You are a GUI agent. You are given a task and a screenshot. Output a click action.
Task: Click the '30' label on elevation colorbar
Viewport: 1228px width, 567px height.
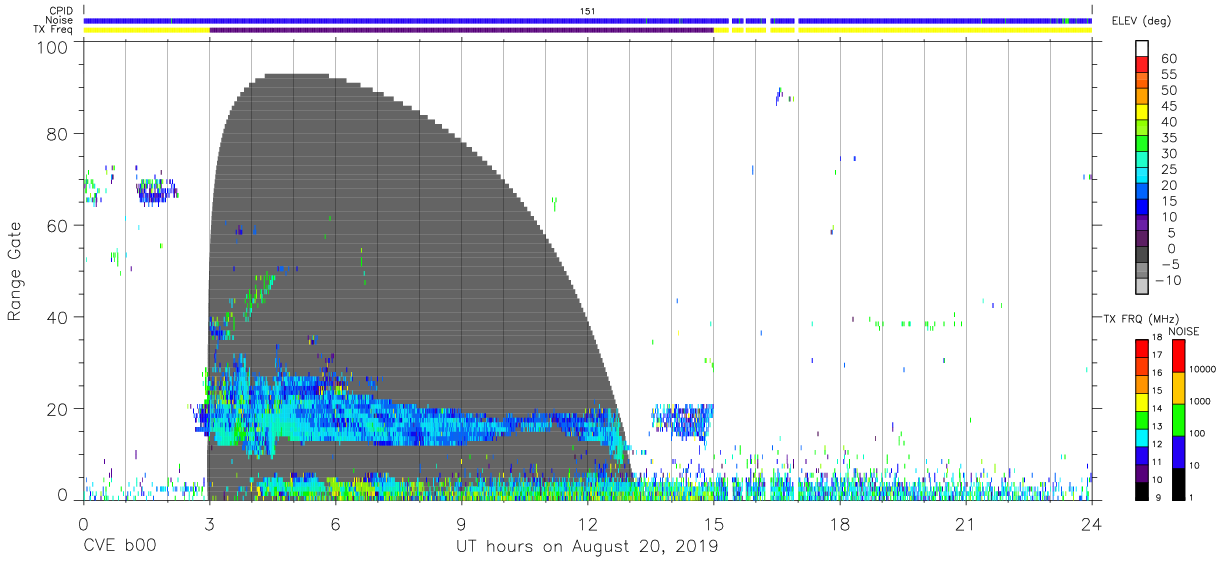pyautogui.click(x=1168, y=154)
